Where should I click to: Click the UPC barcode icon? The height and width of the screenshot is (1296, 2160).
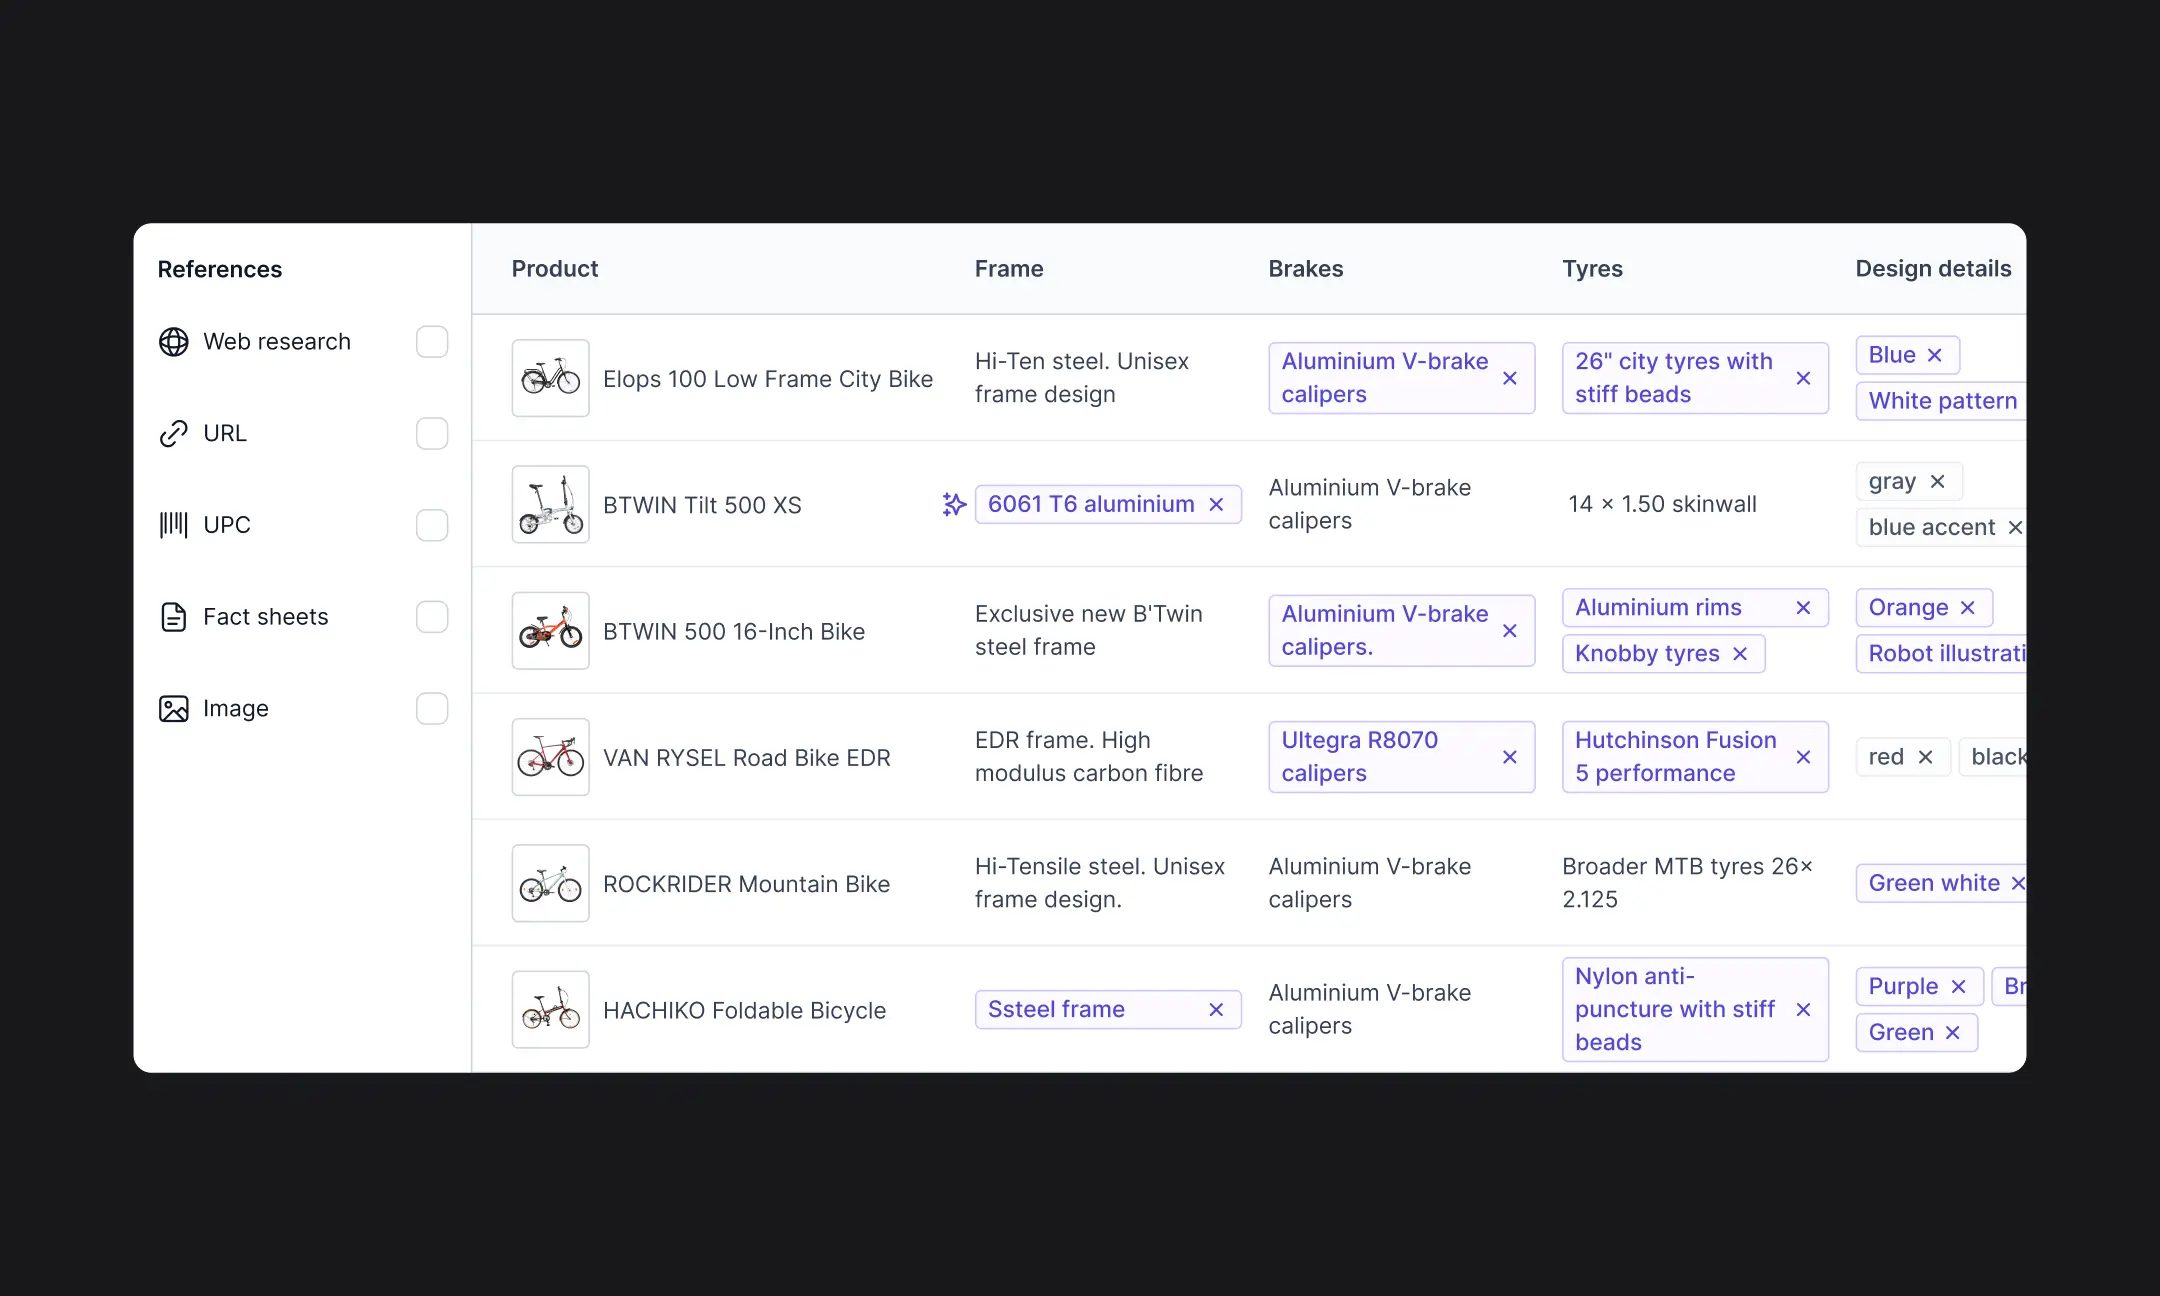pyautogui.click(x=174, y=525)
